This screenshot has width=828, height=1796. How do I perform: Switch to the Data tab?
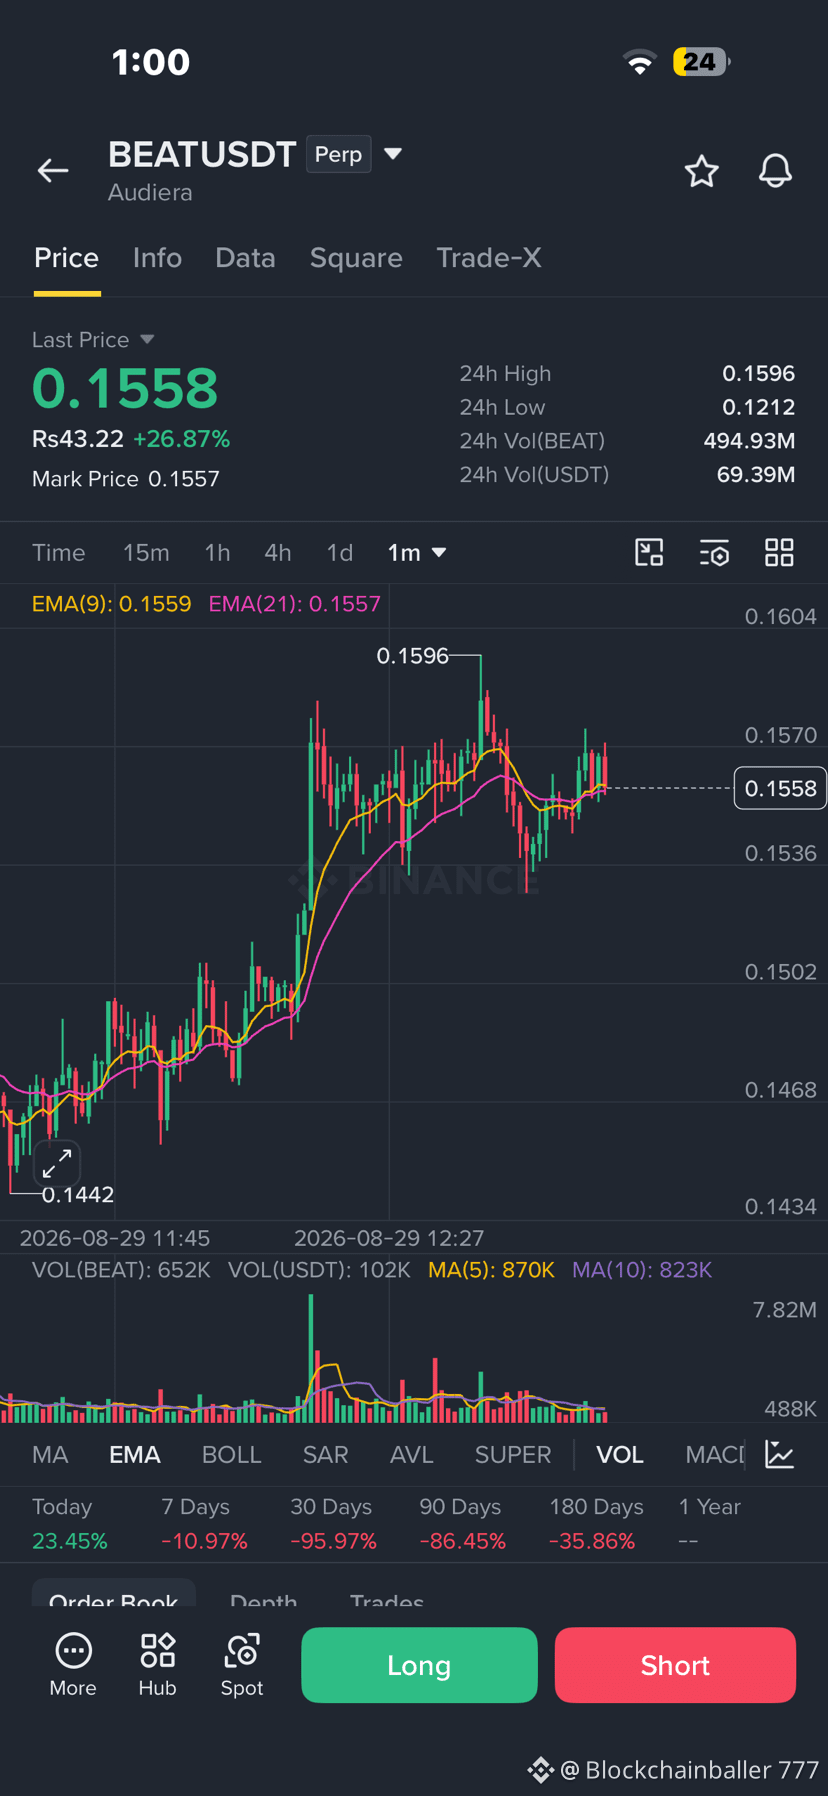[x=245, y=258]
